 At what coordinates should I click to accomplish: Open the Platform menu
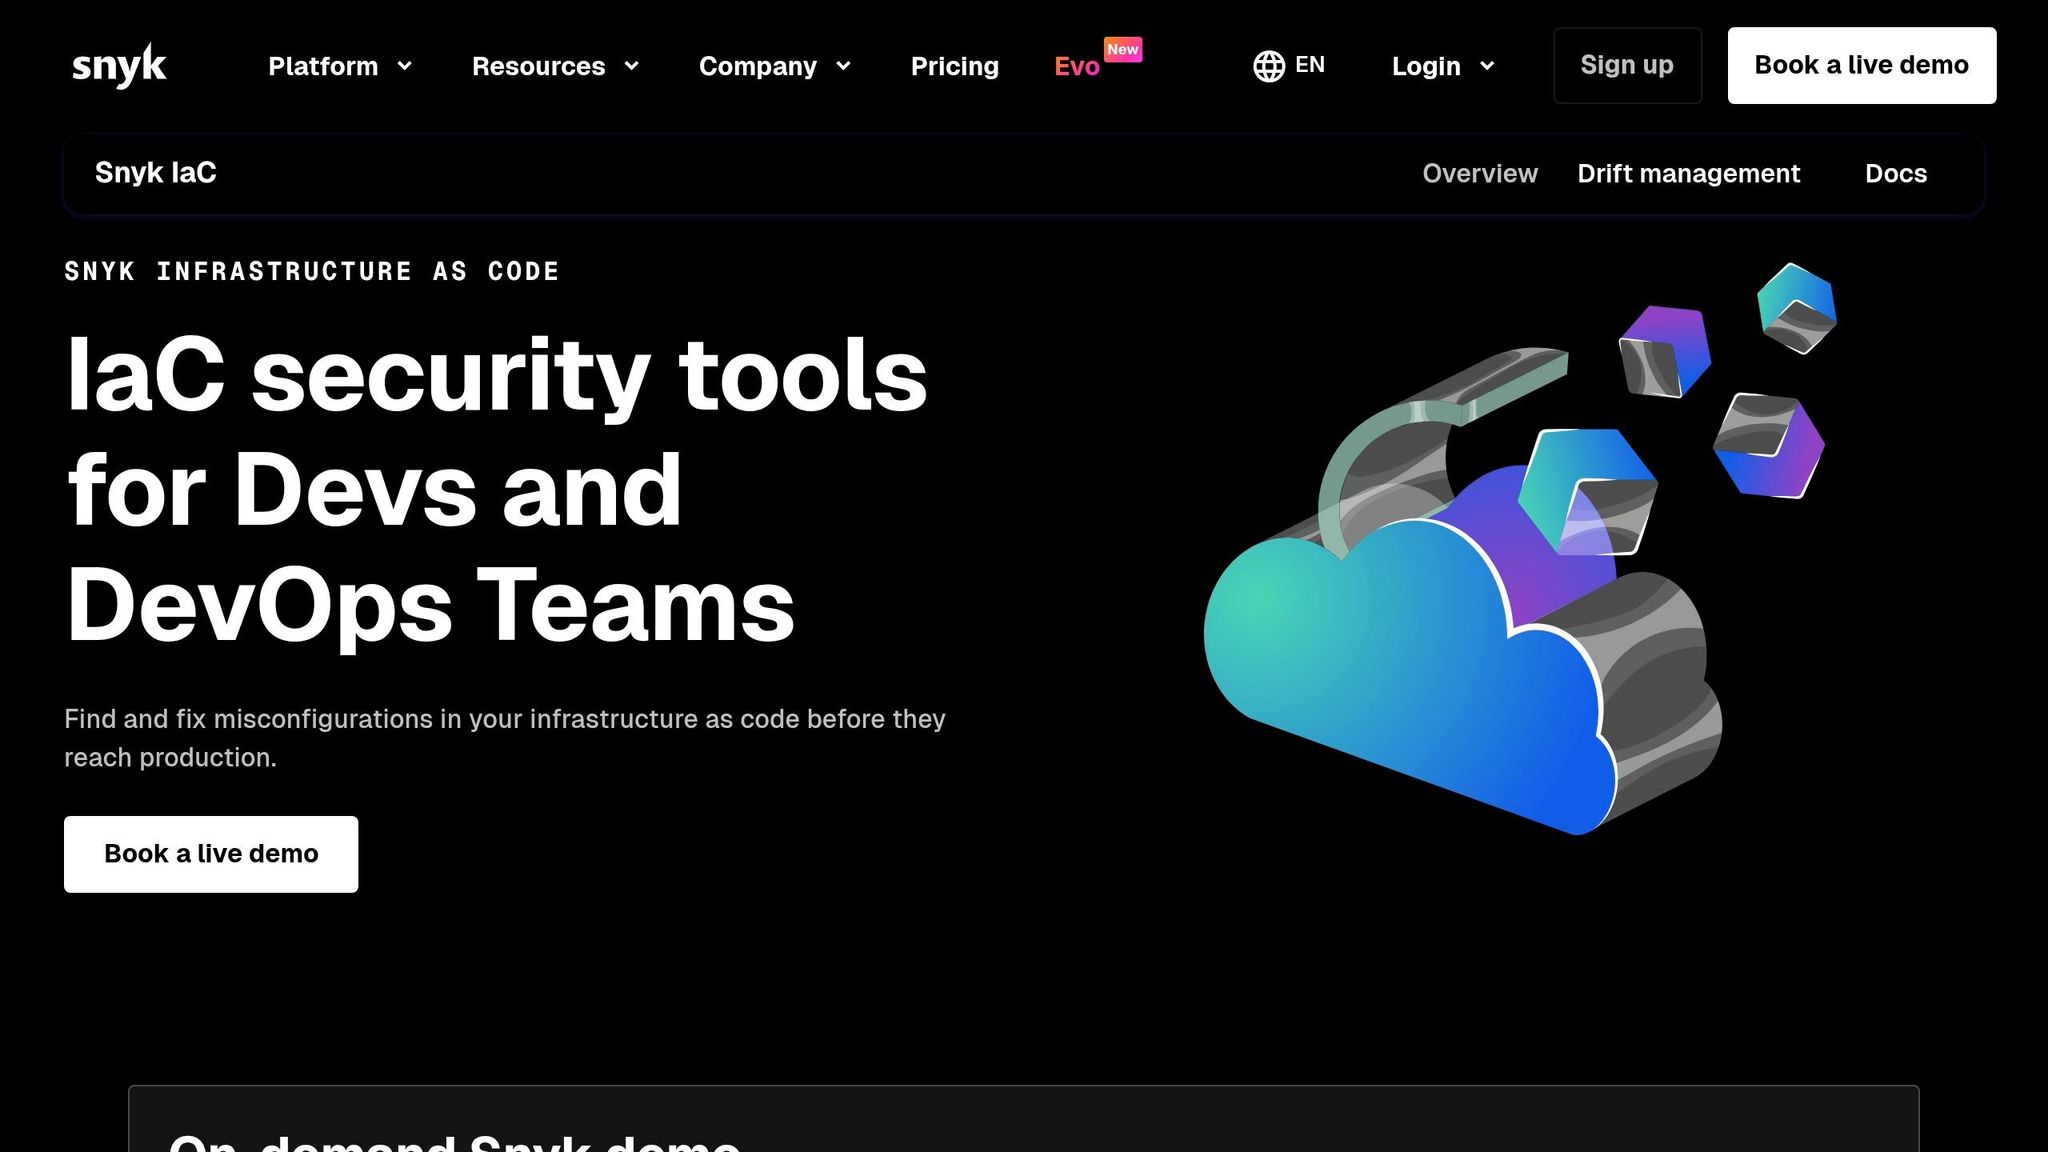pos(323,66)
